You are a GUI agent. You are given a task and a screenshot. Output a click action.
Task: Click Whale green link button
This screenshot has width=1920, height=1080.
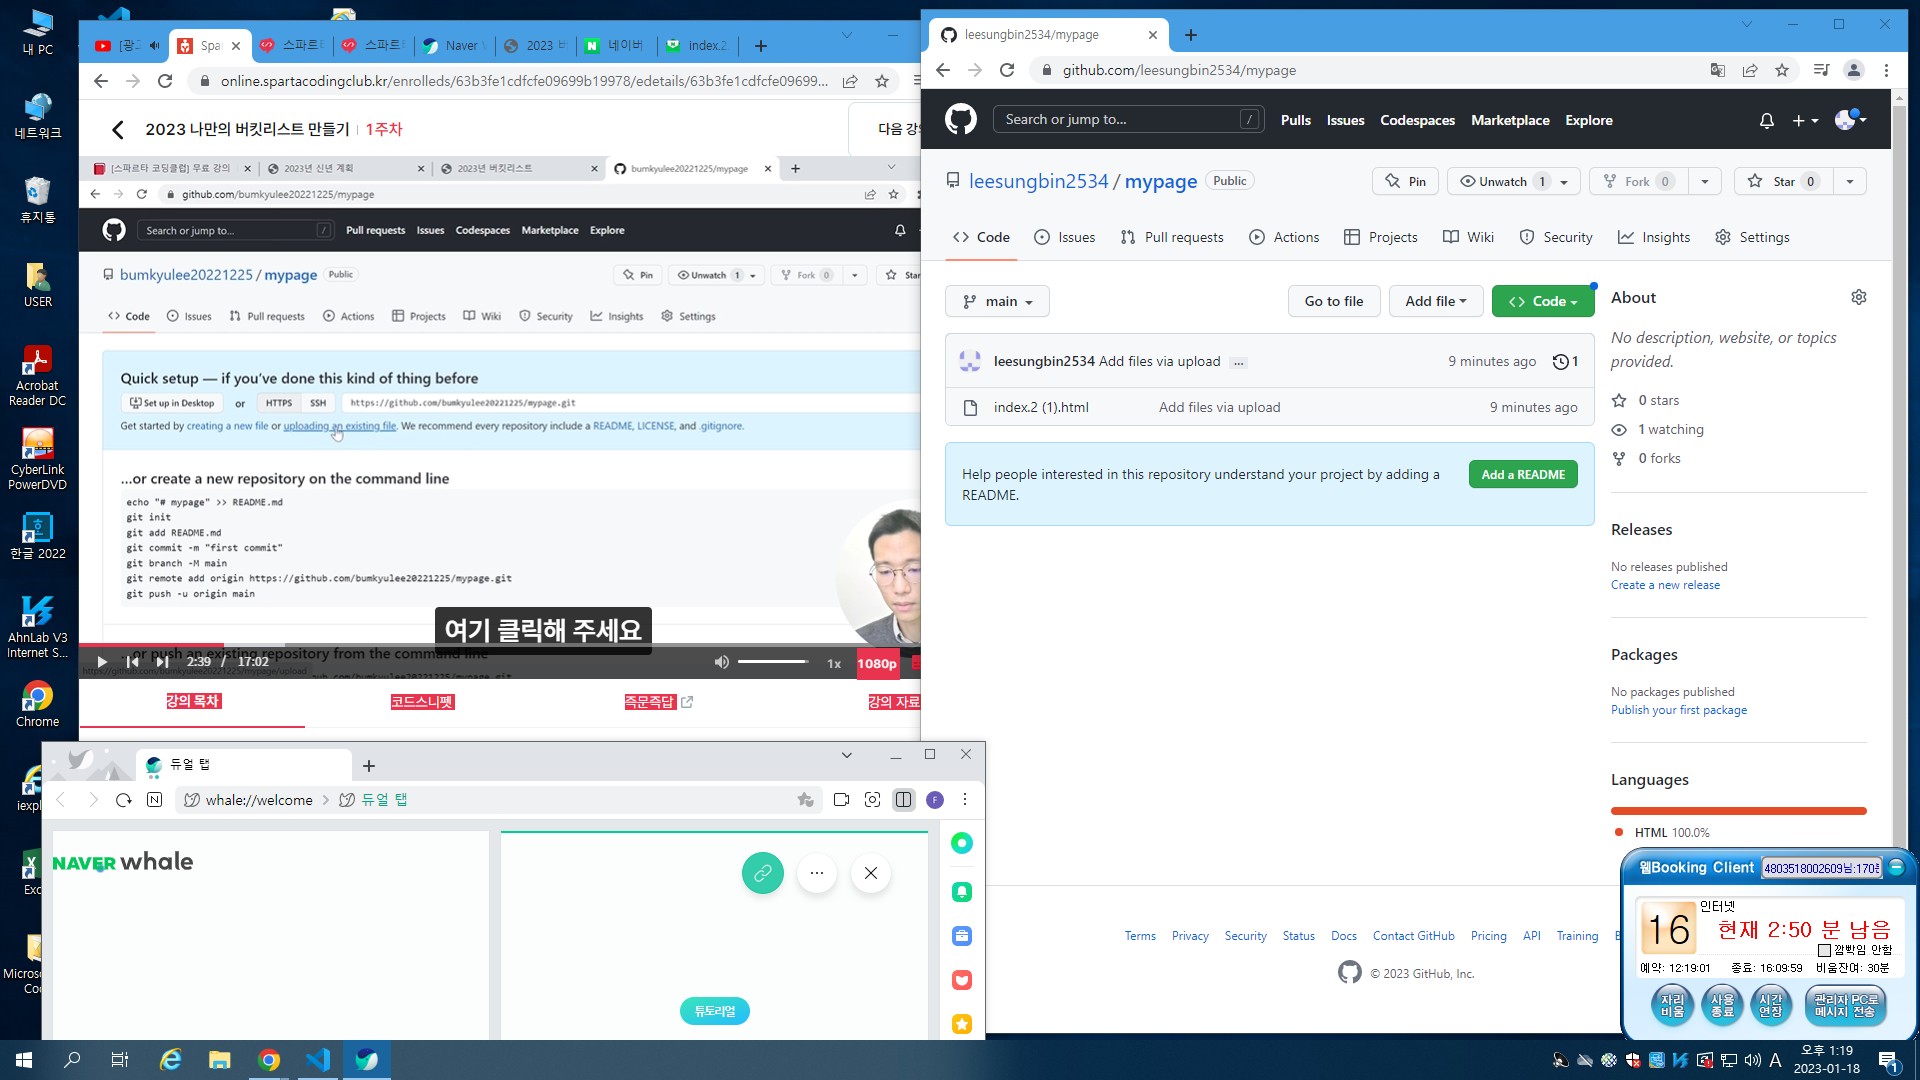tap(763, 873)
